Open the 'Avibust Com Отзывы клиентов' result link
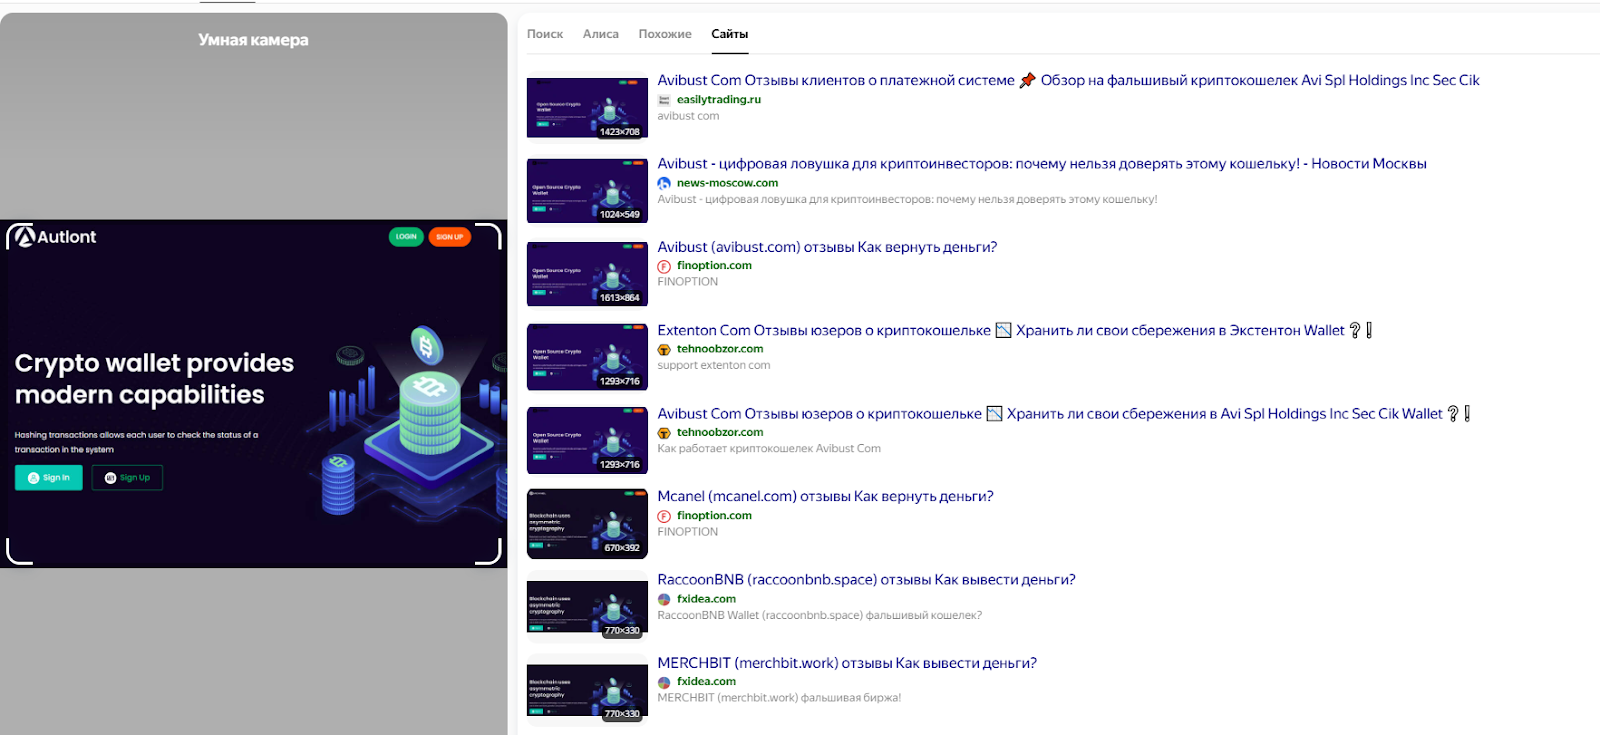 point(1068,80)
